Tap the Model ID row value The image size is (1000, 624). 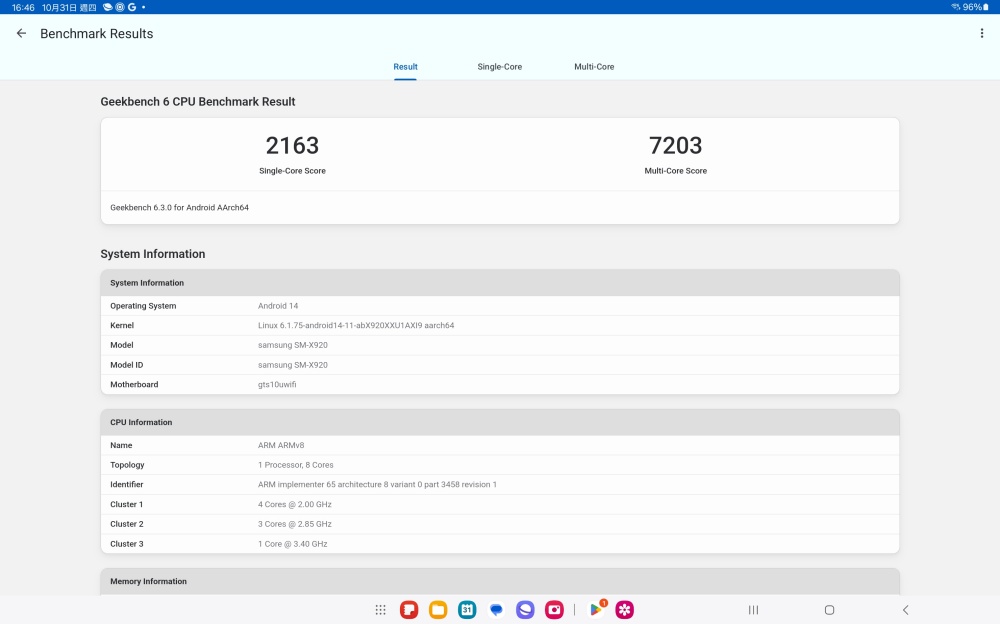click(x=293, y=365)
